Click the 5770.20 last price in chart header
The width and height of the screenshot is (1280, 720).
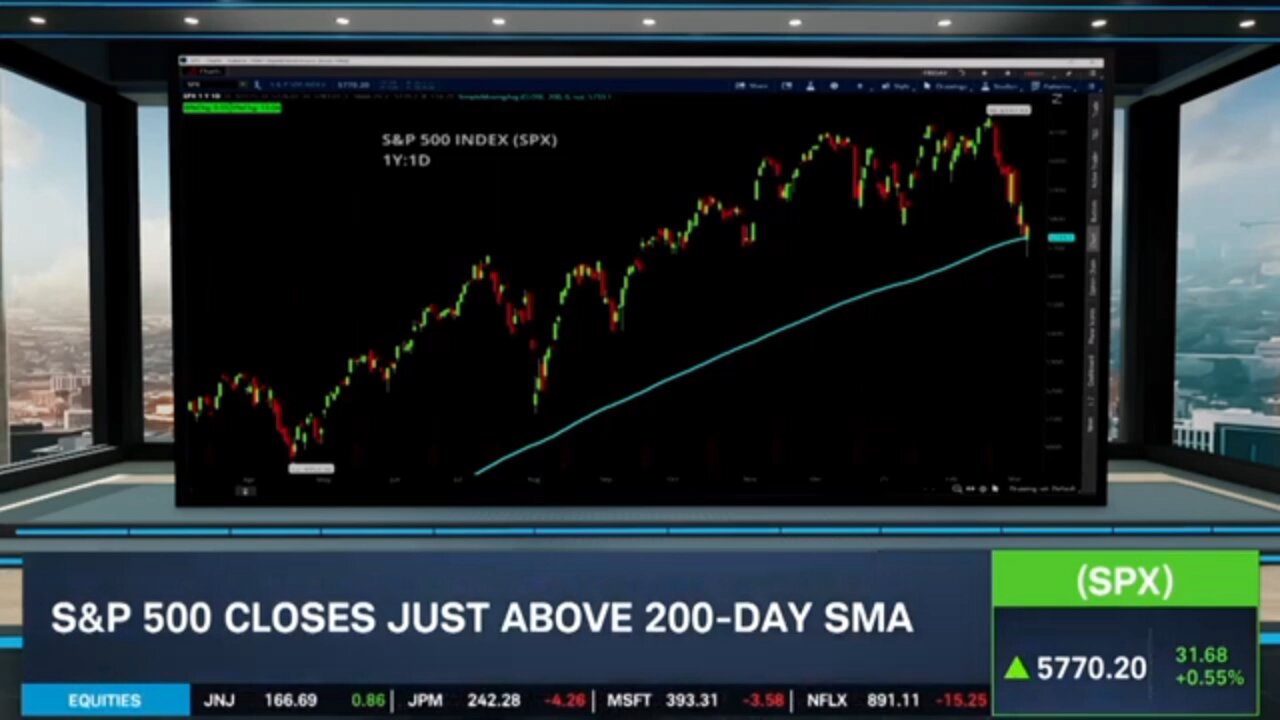[x=353, y=85]
